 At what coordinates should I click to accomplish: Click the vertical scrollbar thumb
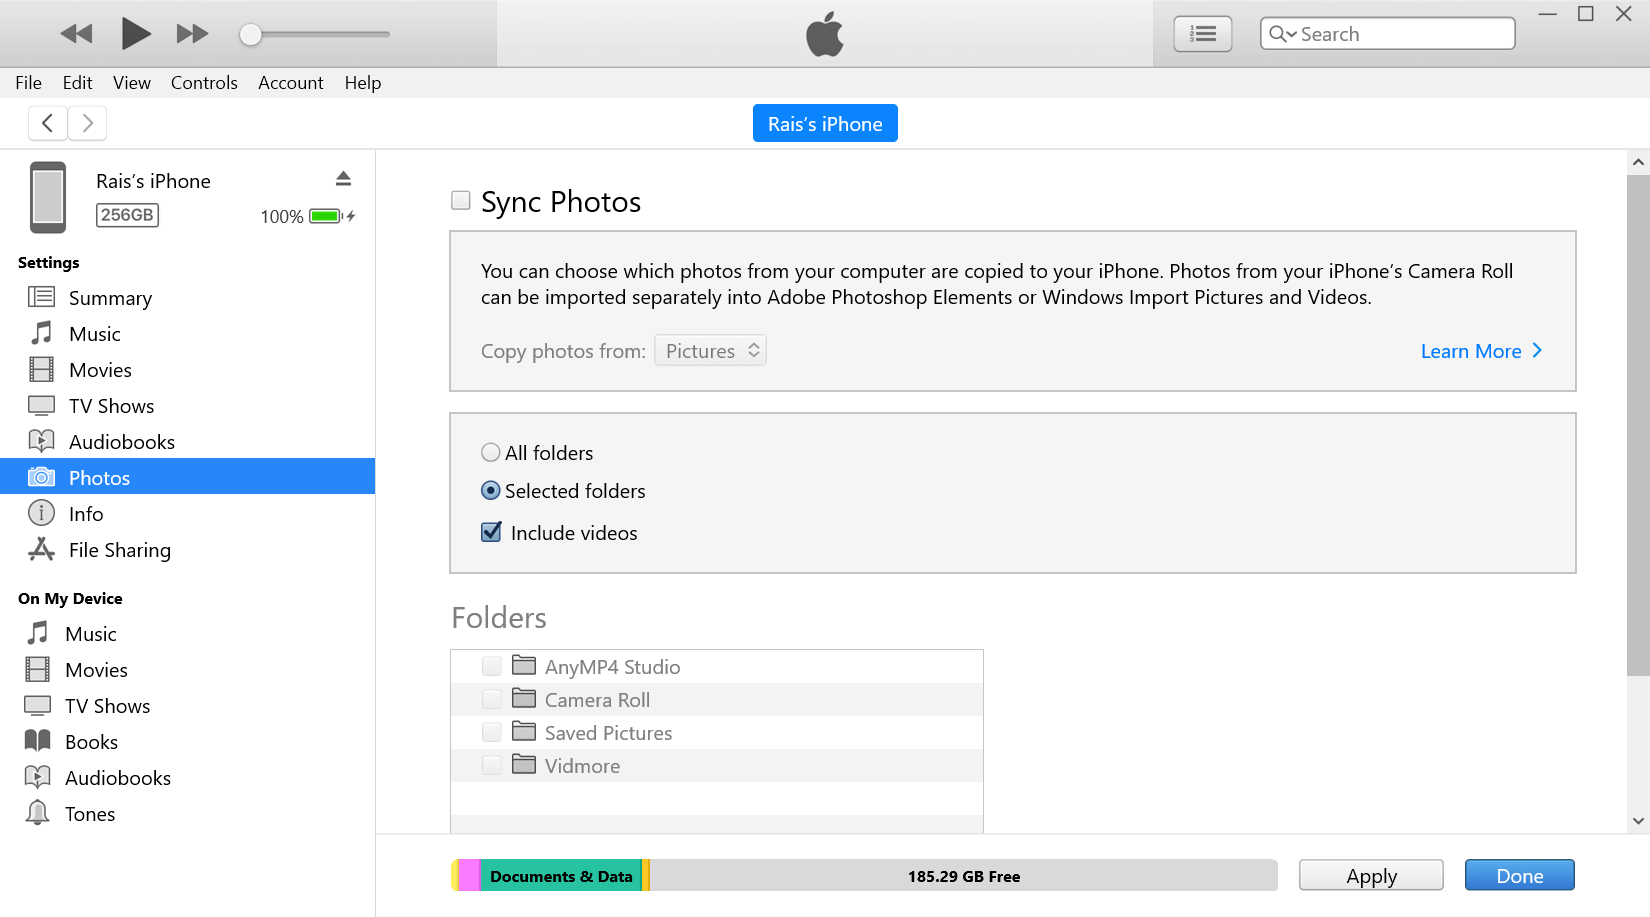coord(1638,425)
